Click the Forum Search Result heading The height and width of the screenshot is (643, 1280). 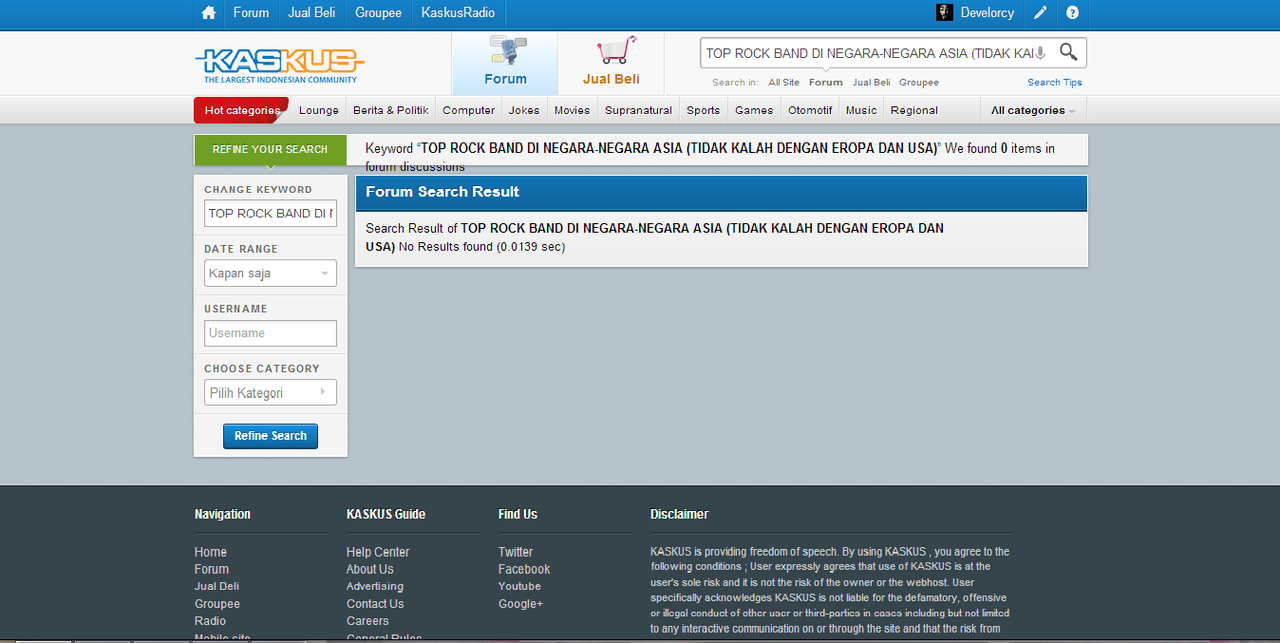click(443, 192)
